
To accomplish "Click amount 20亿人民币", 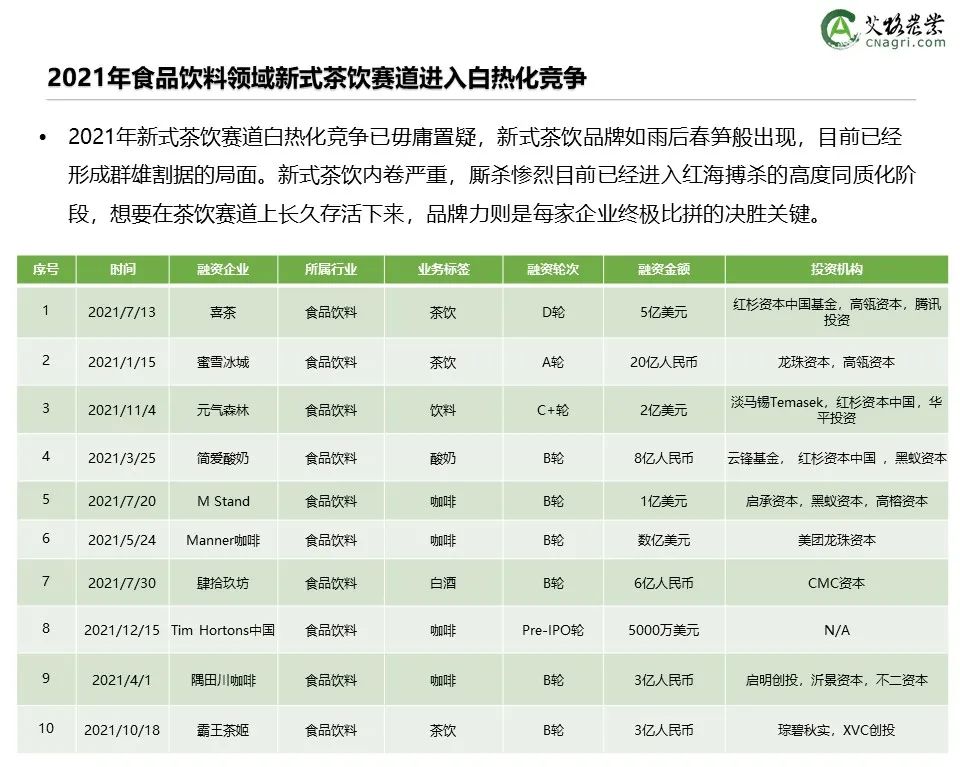I will pyautogui.click(x=664, y=362).
